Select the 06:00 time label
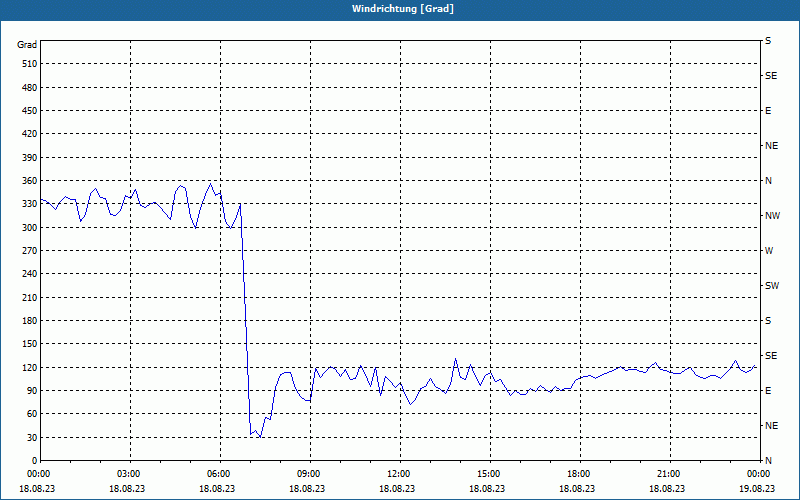Image resolution: width=800 pixels, height=500 pixels. click(x=217, y=474)
